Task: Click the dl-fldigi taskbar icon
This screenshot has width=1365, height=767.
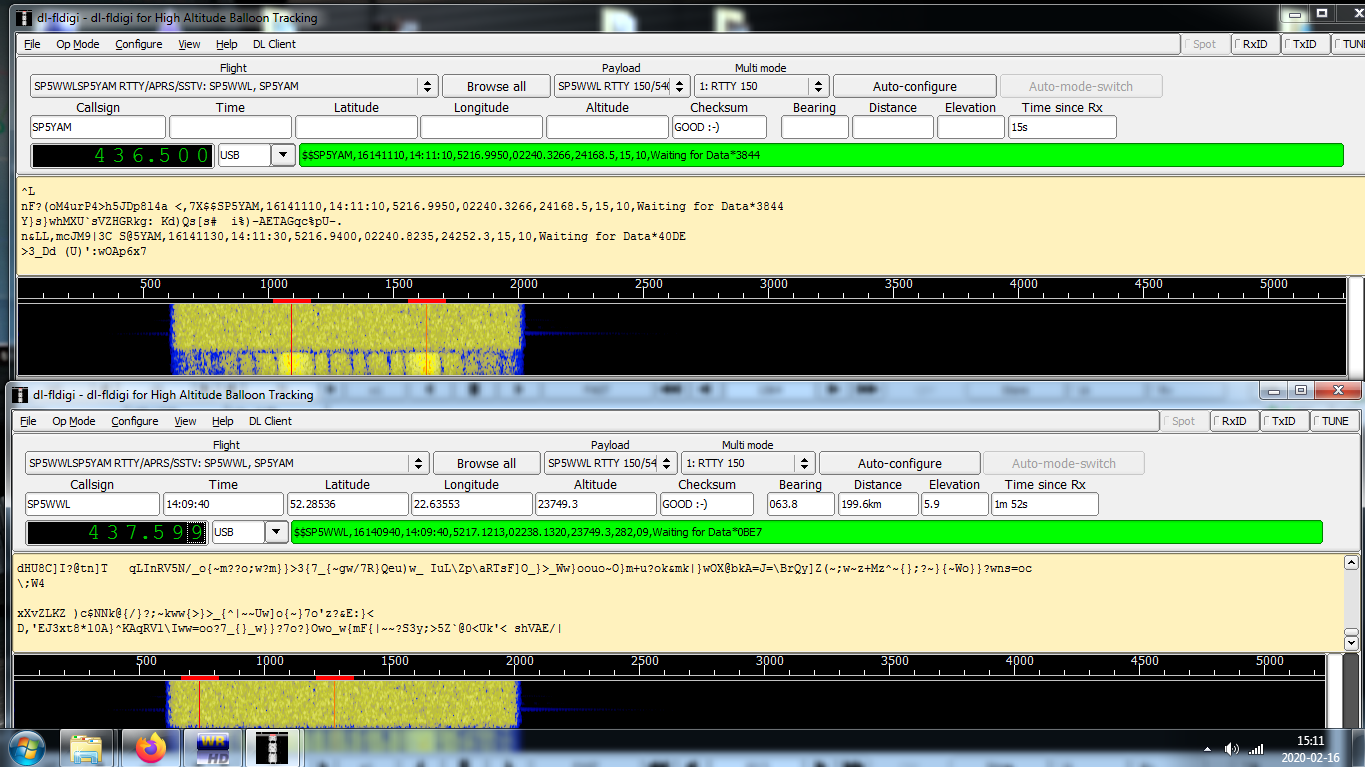Action: point(273,749)
